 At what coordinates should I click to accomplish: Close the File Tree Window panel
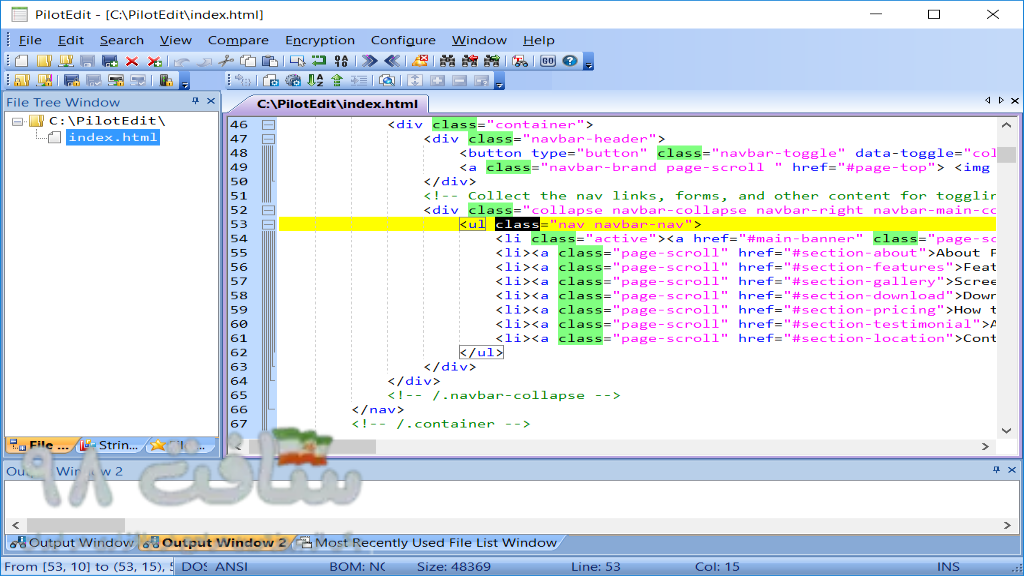[x=211, y=101]
